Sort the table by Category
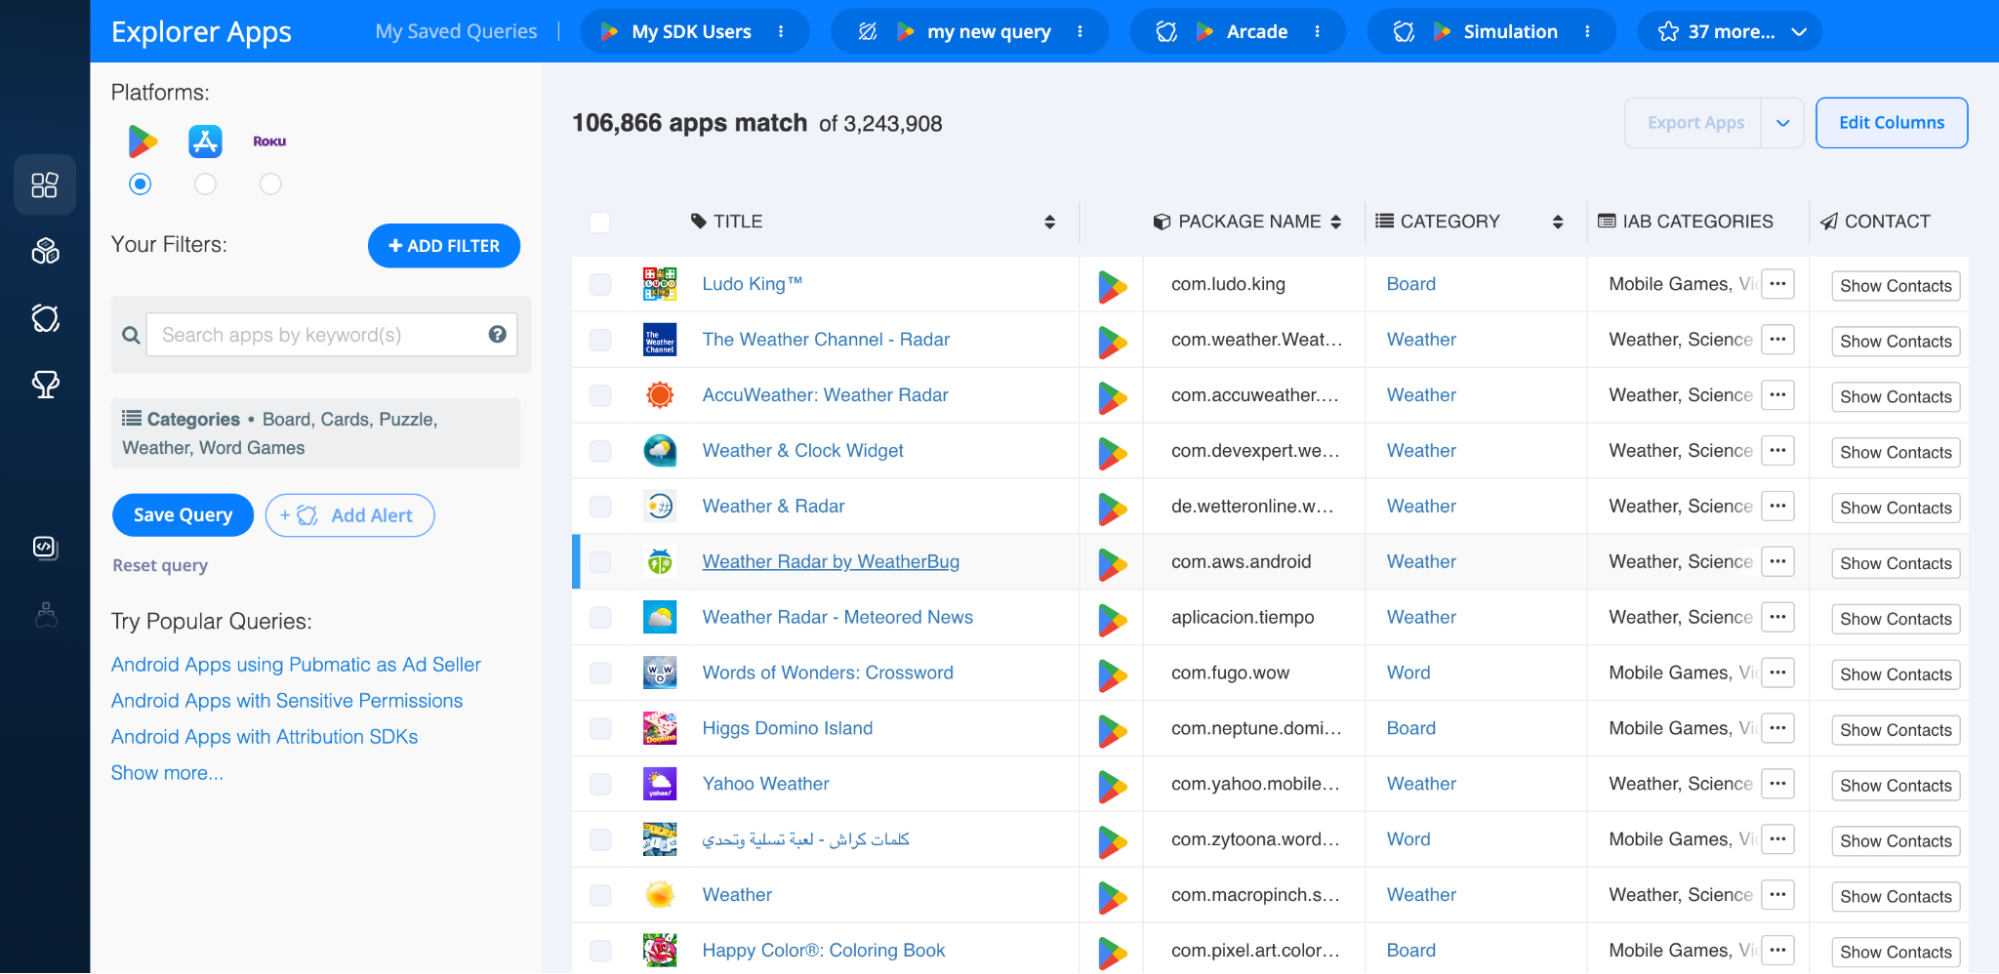The height and width of the screenshot is (974, 1999). point(1557,222)
